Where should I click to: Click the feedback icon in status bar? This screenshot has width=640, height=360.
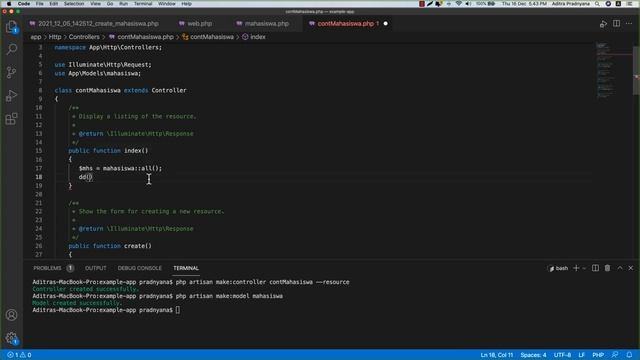click(615, 355)
